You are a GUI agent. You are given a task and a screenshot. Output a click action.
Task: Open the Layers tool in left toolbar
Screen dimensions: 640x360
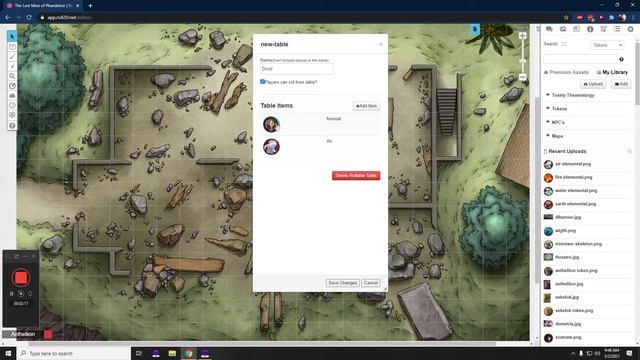12,47
